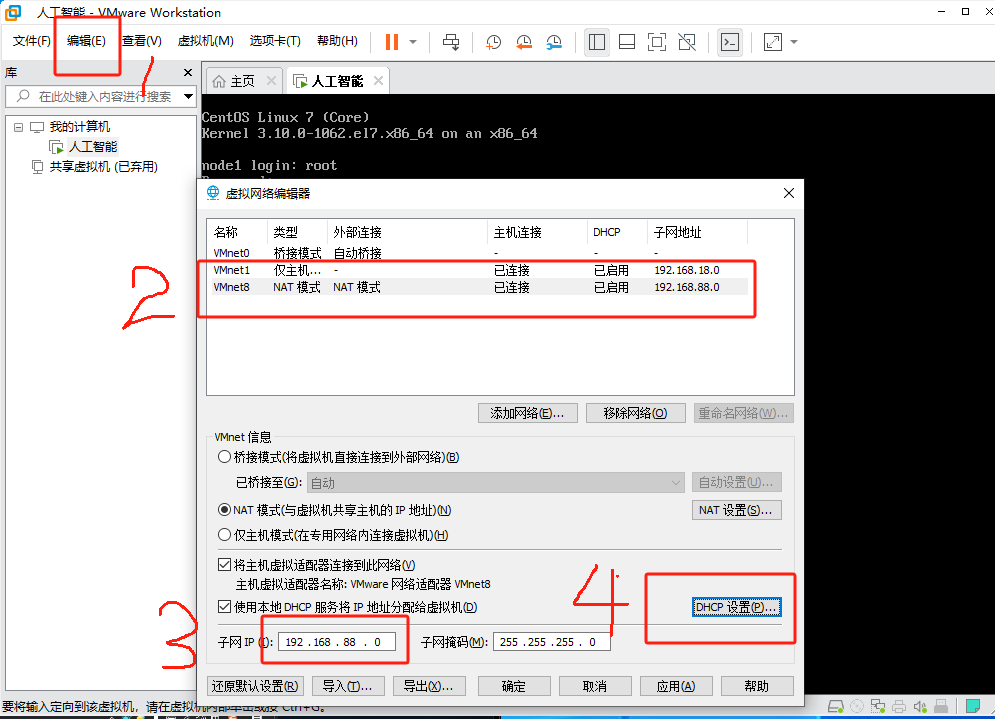Image resolution: width=995 pixels, height=719 pixels.
Task: Close the 库 library panel
Action: coord(188,72)
